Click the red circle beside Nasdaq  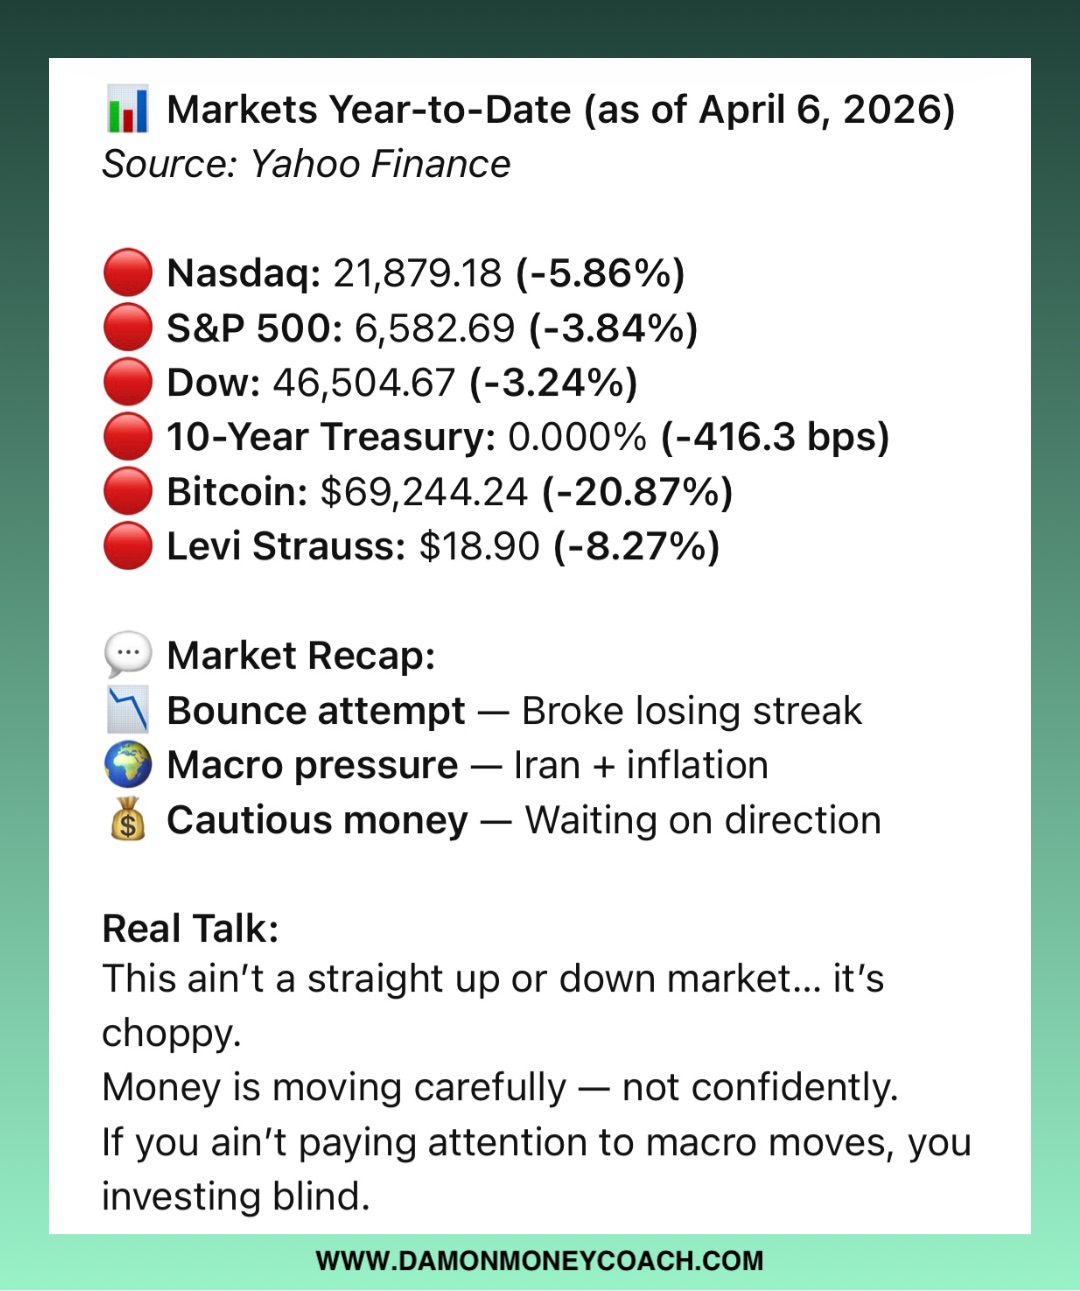coord(128,273)
